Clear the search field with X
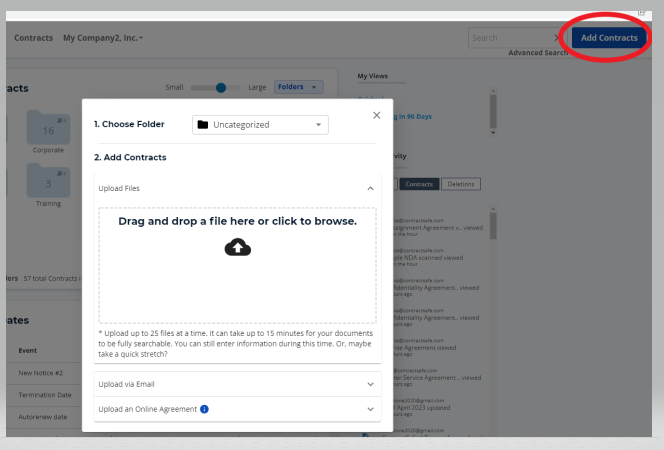 (557, 38)
